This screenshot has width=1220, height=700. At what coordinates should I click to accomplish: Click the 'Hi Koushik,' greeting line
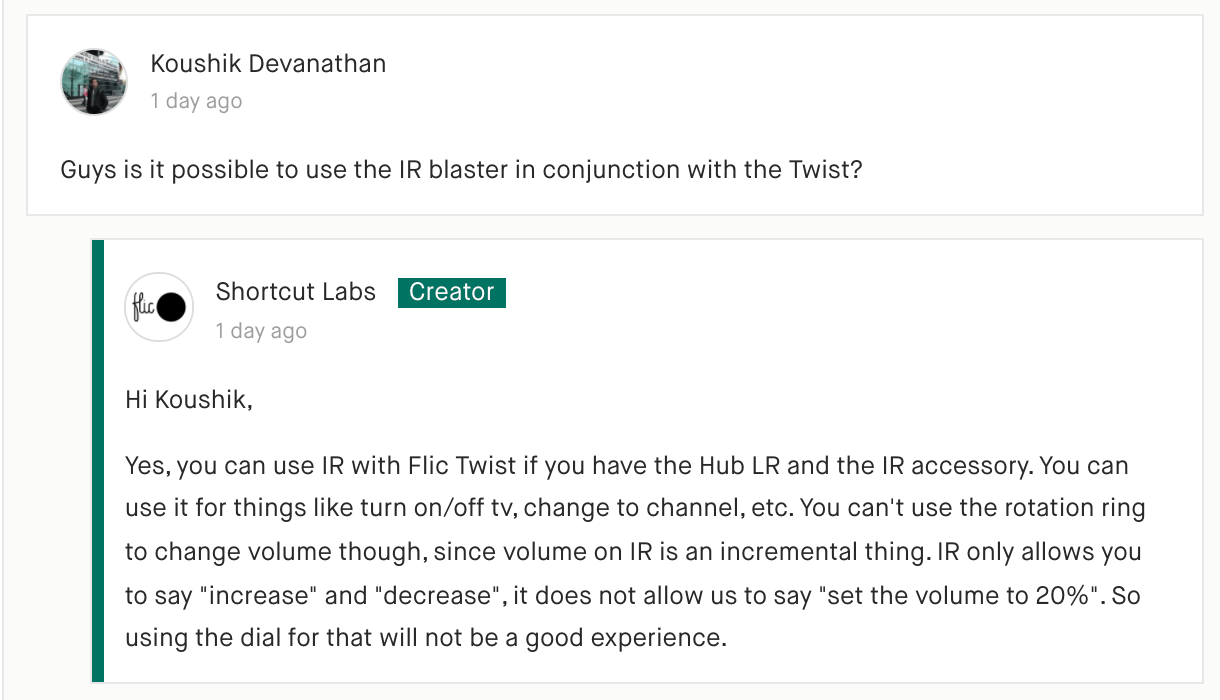point(189,401)
